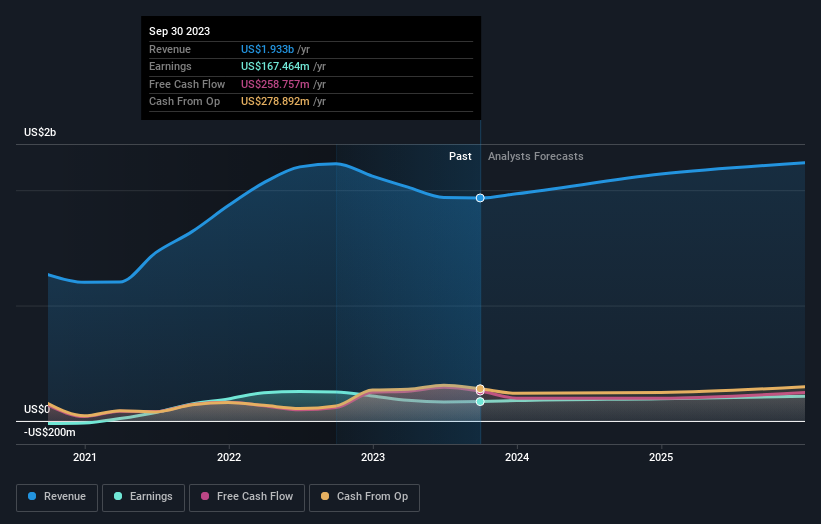Select the 2024 x-axis label
This screenshot has width=821, height=524.
coord(517,457)
